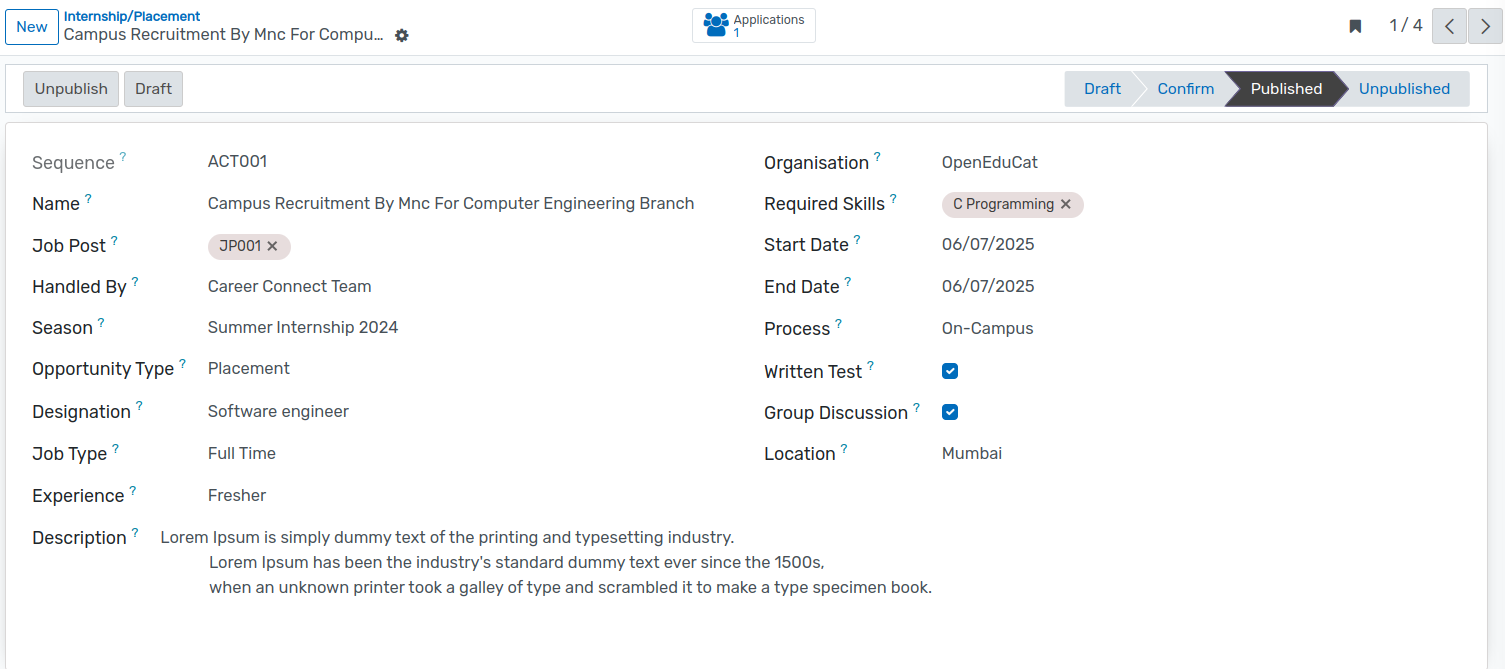Image resolution: width=1505 pixels, height=669 pixels.
Task: Open the Internship/Placement breadcrumb link
Action: coord(132,16)
